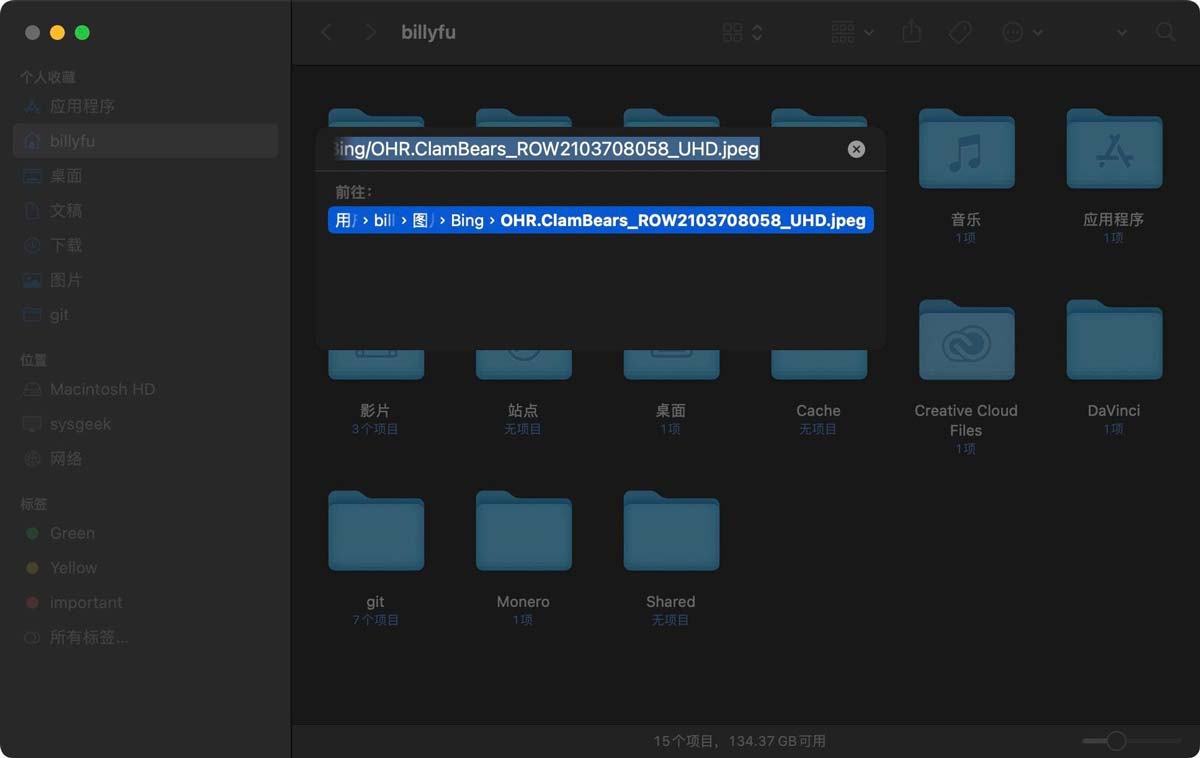Select the 音乐 folder icon
This screenshot has width=1200, height=758.
pyautogui.click(x=966, y=150)
